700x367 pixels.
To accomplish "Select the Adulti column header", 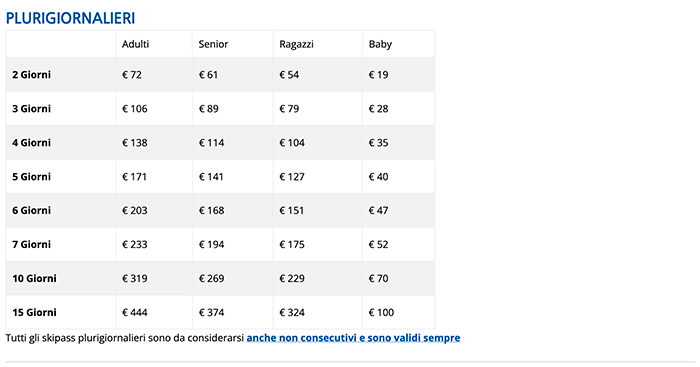I will (x=136, y=44).
